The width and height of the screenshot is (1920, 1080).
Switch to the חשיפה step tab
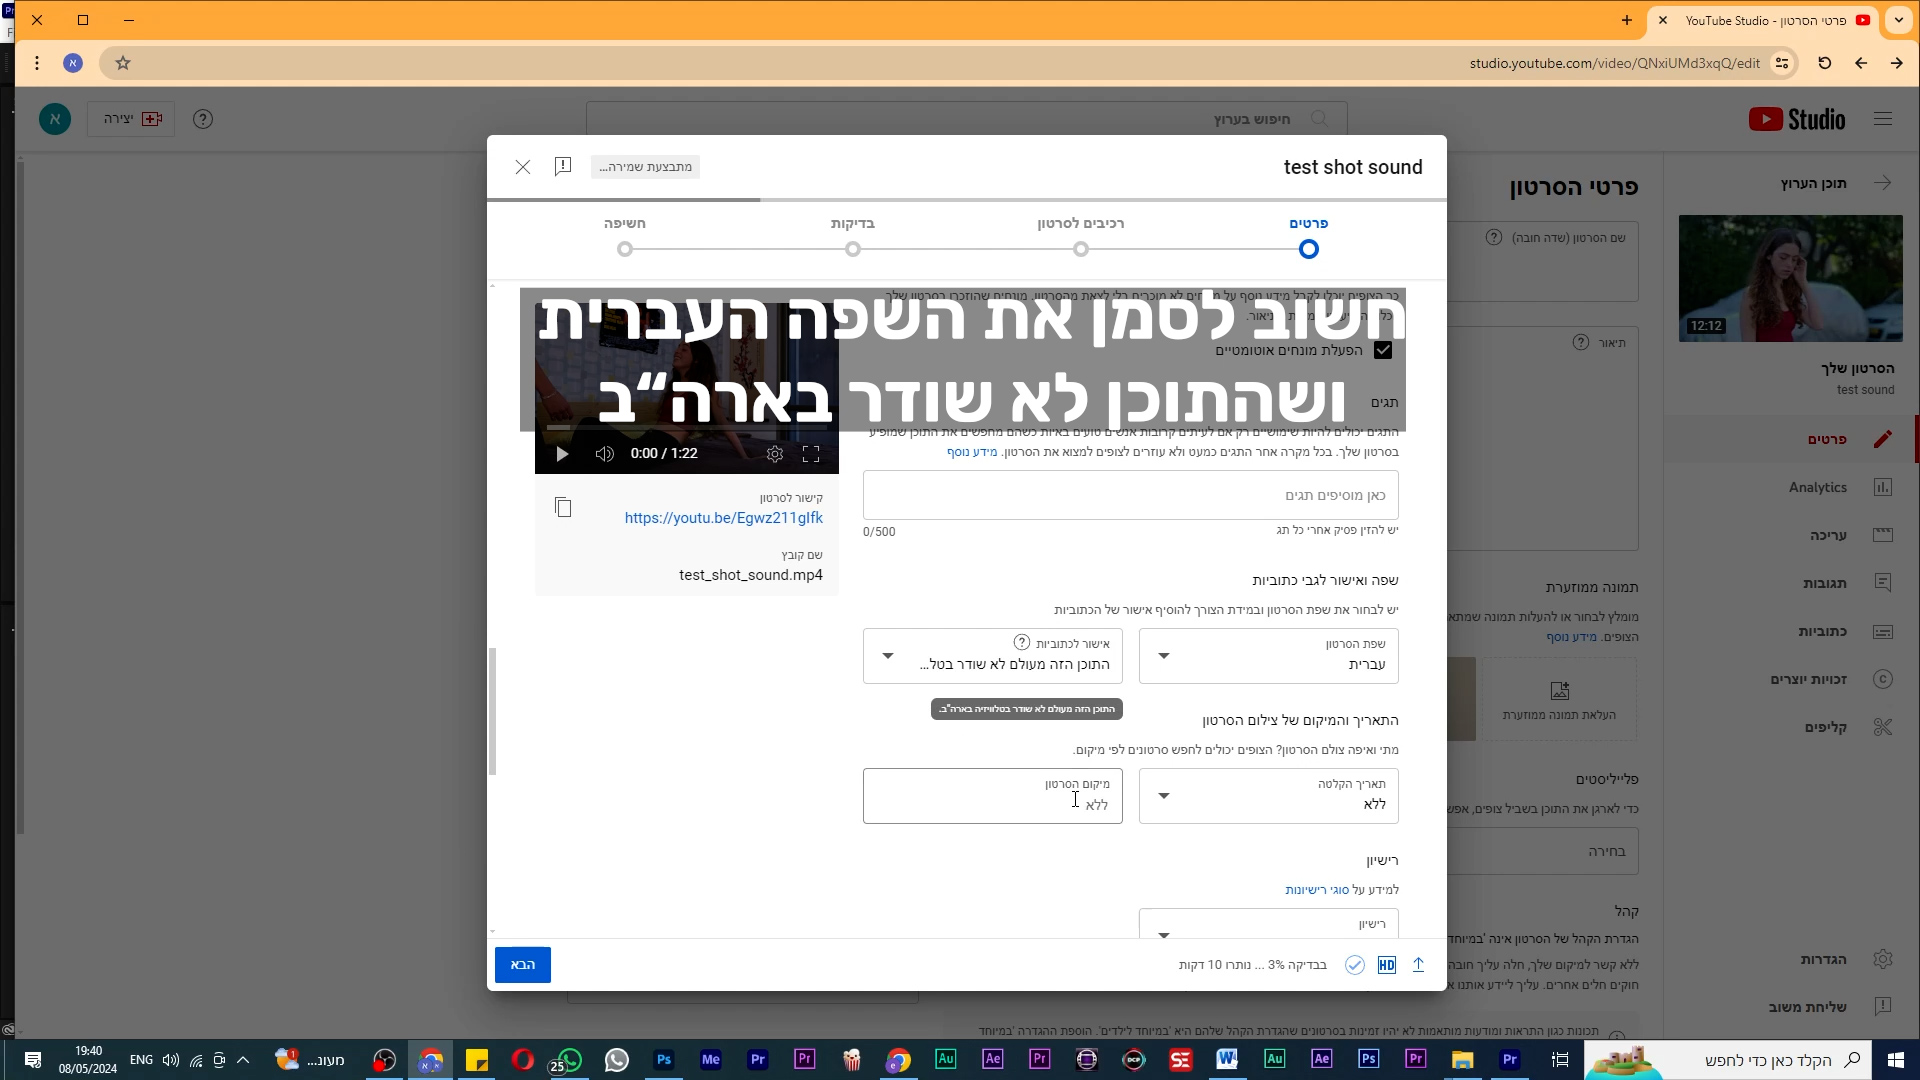(625, 224)
